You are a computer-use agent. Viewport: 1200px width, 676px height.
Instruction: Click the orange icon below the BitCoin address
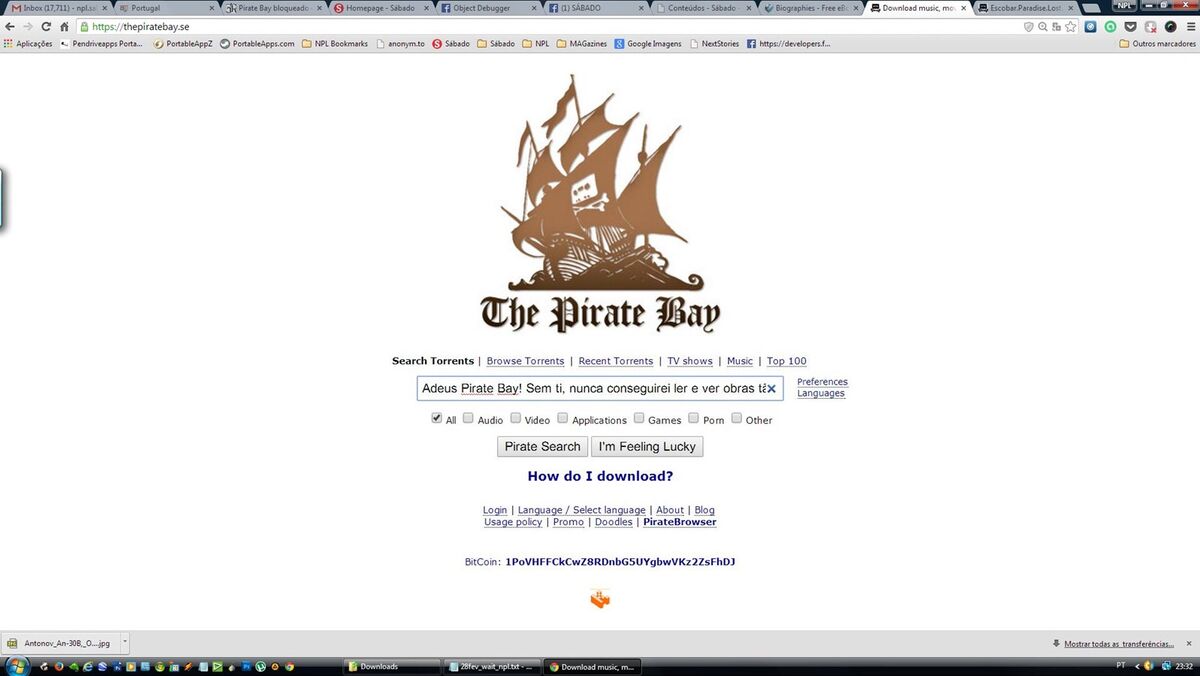pos(600,599)
